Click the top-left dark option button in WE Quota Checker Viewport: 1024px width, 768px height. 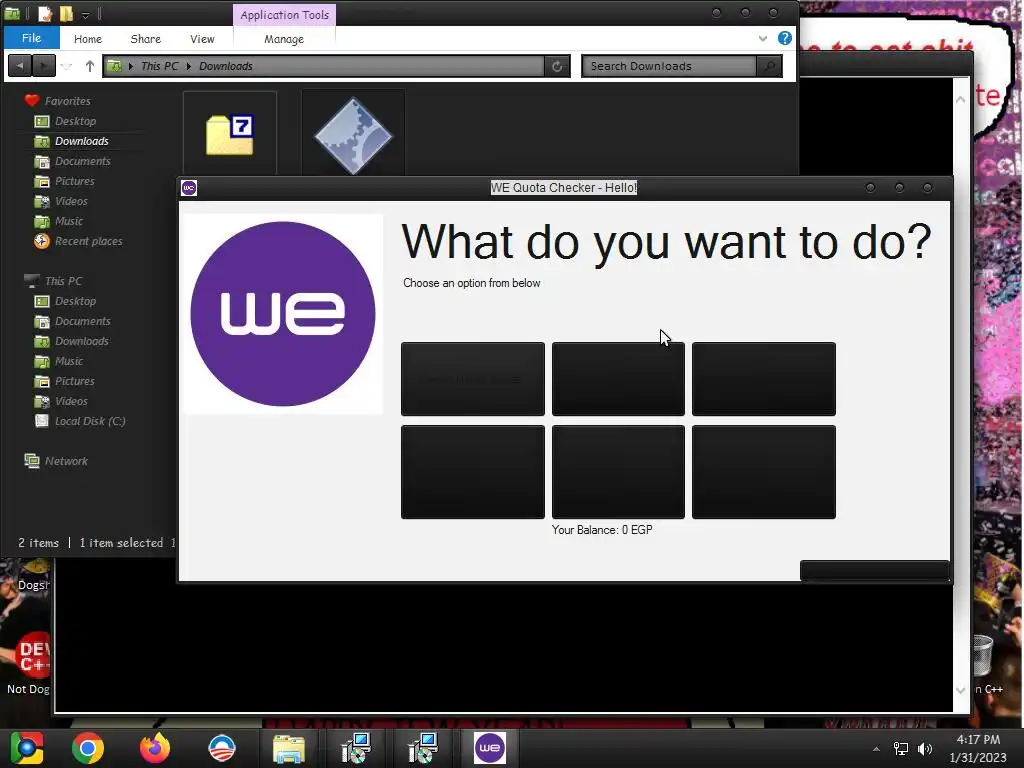473,379
